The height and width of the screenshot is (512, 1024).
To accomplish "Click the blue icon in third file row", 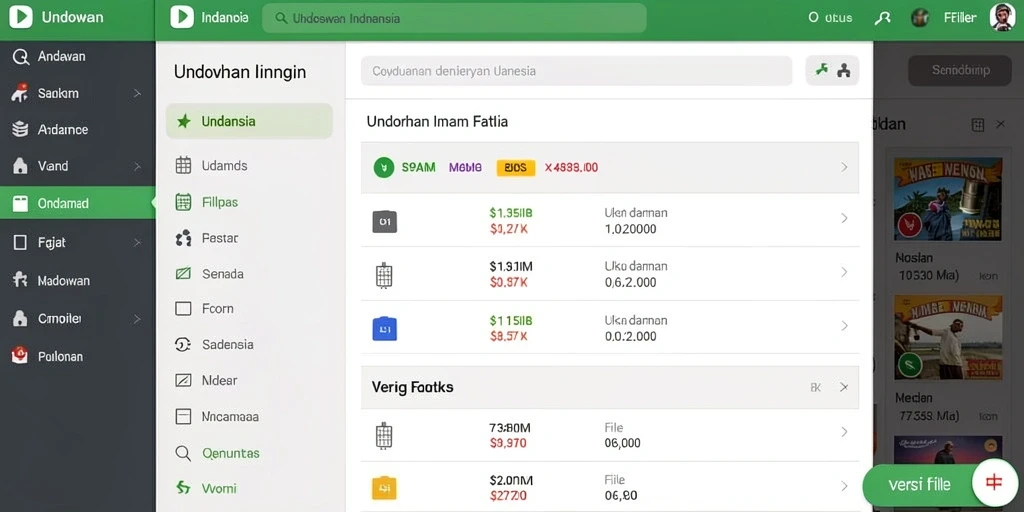I will coord(385,328).
